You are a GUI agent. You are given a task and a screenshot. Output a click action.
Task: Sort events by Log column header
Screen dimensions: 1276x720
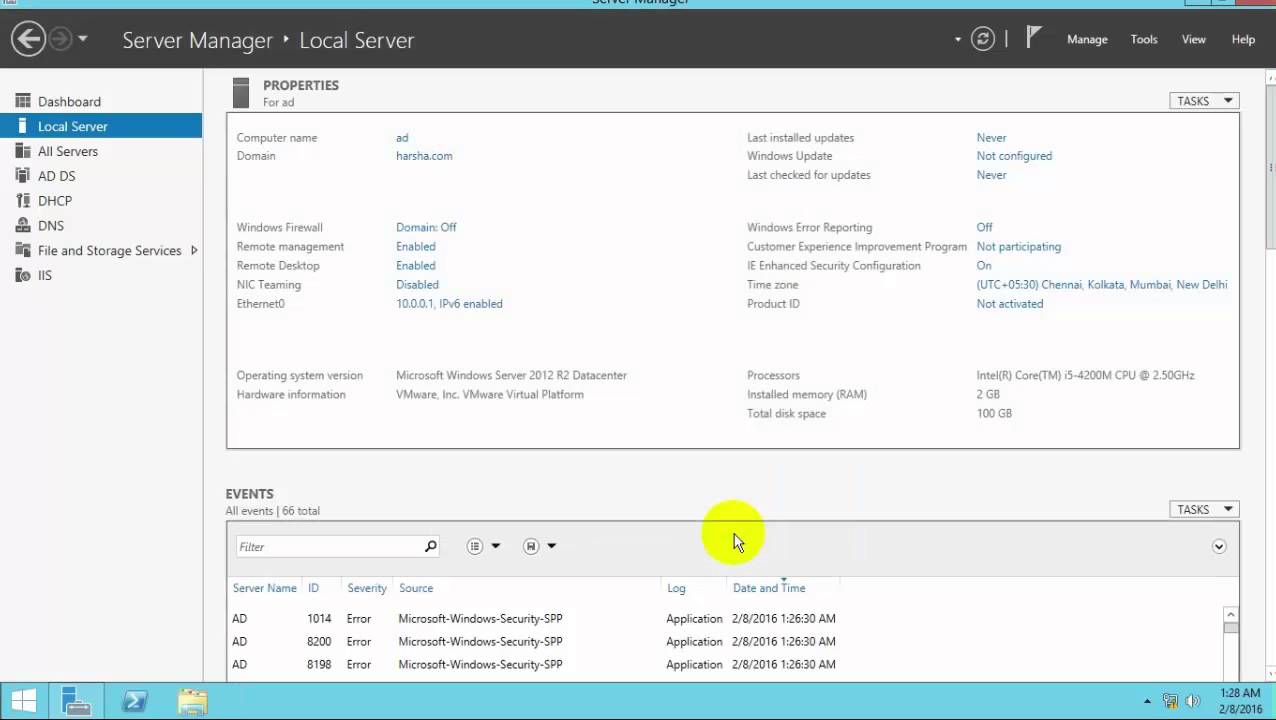coord(676,588)
